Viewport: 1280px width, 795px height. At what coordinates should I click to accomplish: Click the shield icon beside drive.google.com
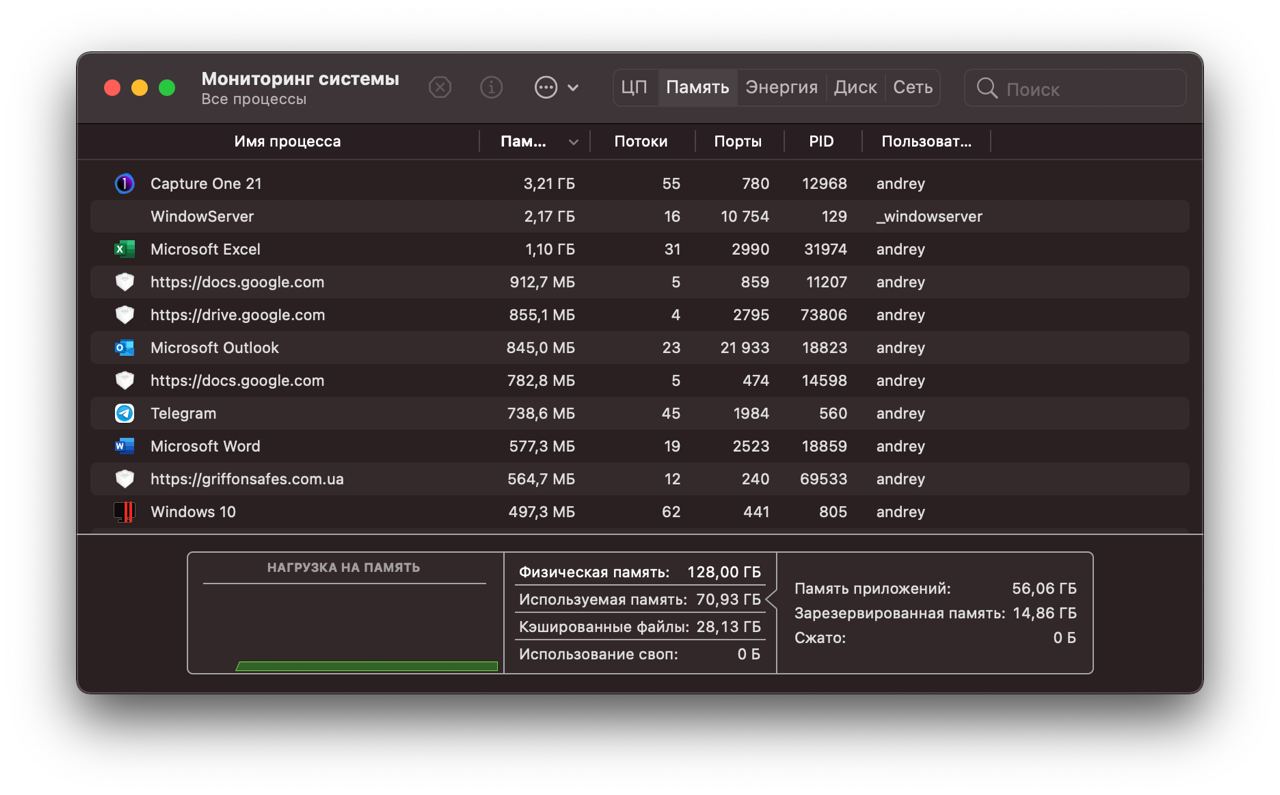point(124,315)
